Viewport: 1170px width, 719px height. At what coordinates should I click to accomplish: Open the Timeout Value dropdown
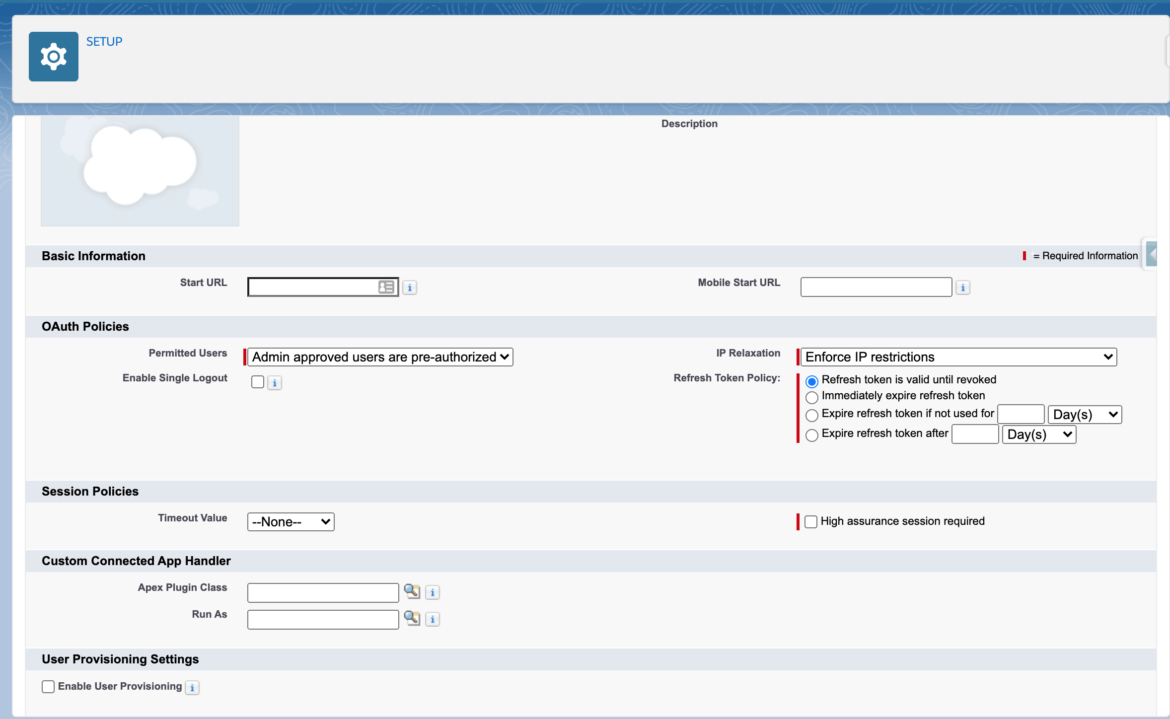coord(290,521)
